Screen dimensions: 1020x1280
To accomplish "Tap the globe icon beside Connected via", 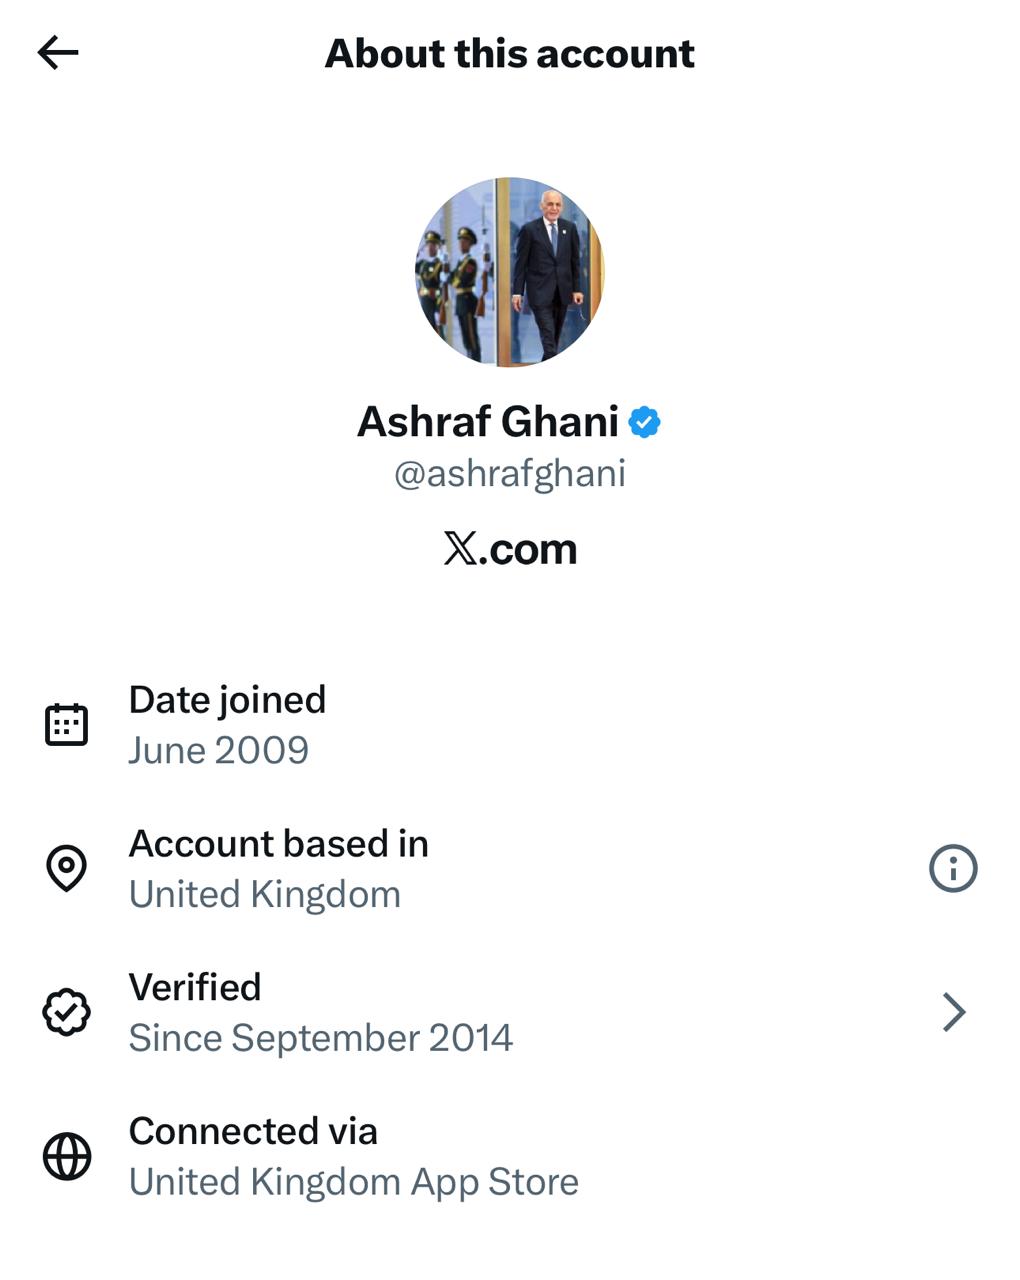I will click(66, 1156).
